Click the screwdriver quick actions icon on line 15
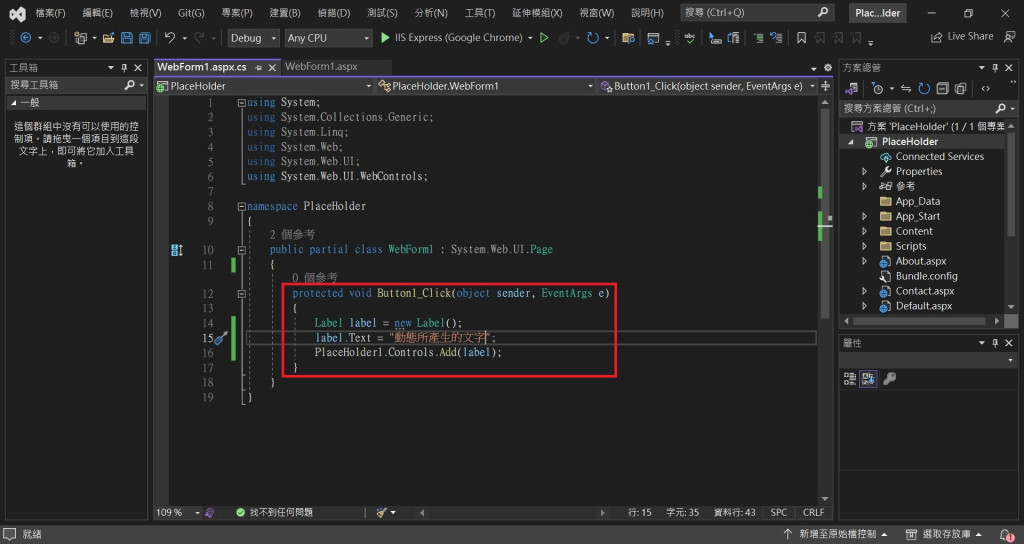Image resolution: width=1024 pixels, height=544 pixels. [x=220, y=338]
